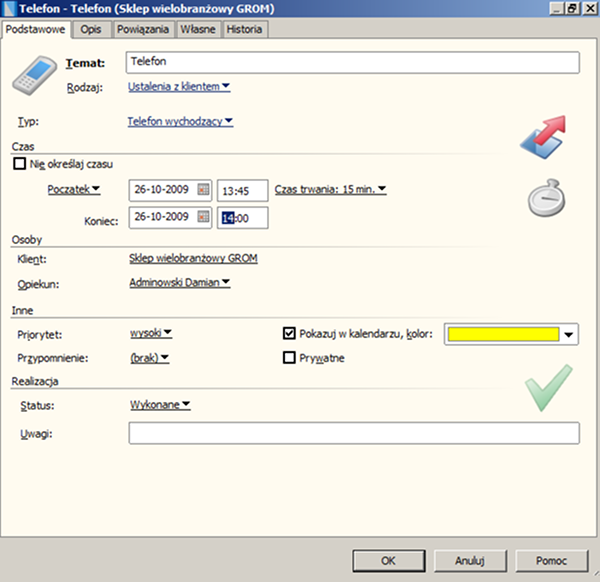This screenshot has height=582, width=600.
Task: Open the calendar picker for the start date
Action: tap(203, 190)
